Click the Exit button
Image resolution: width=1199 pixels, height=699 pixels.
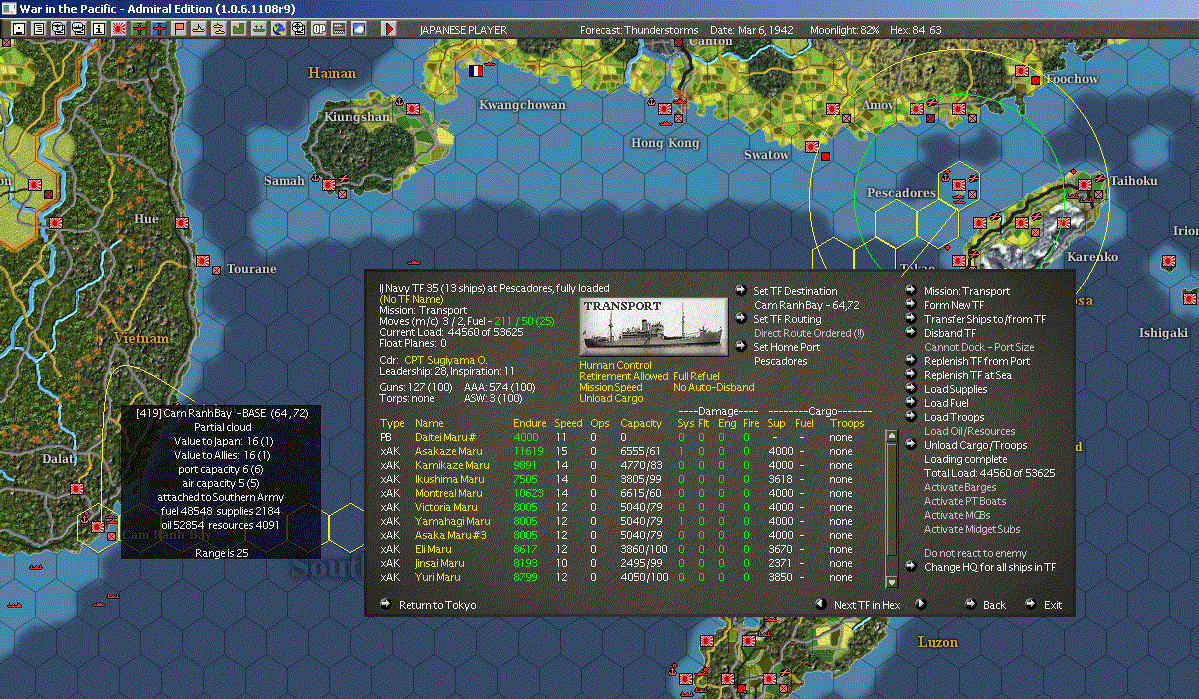coord(1053,605)
